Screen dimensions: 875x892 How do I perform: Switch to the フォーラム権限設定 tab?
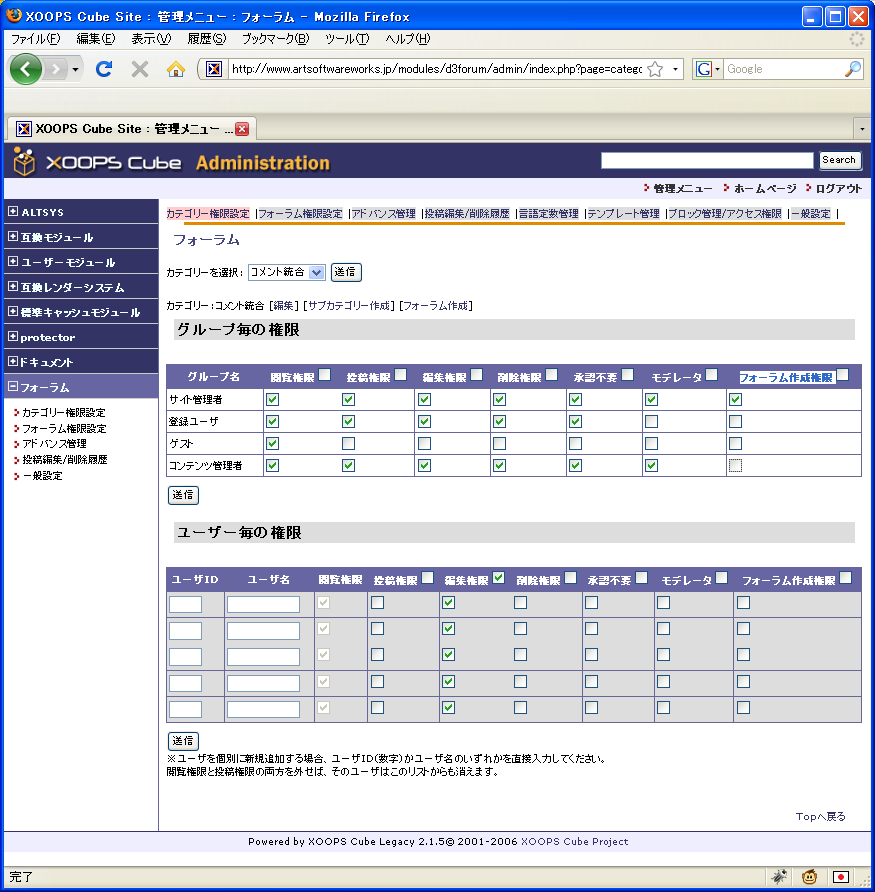click(300, 214)
